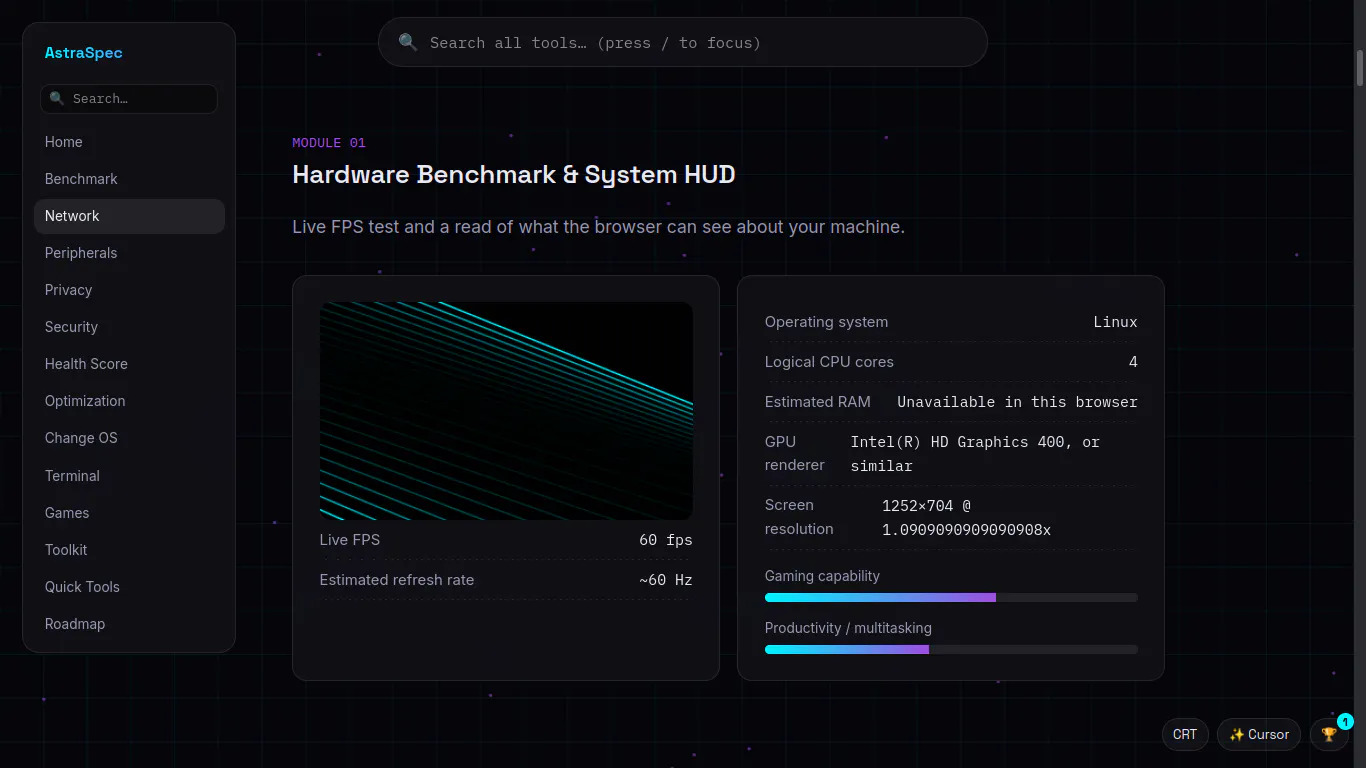This screenshot has width=1366, height=768.
Task: Click the notification badge on trophy
Action: pyautogui.click(x=1345, y=721)
